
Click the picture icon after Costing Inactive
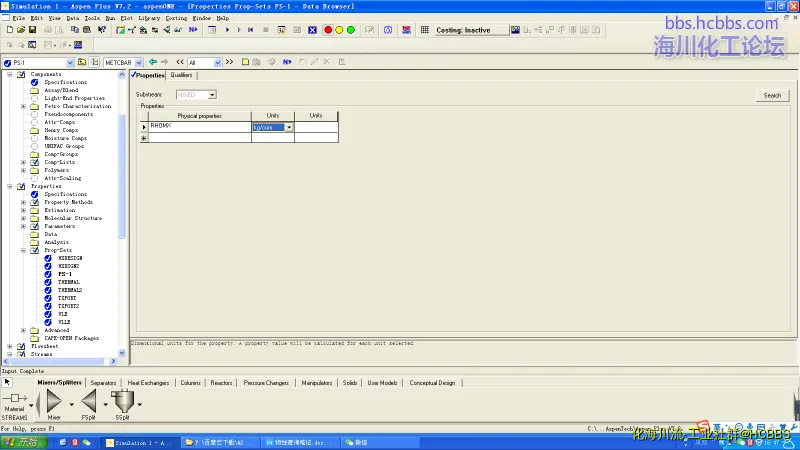(515, 30)
